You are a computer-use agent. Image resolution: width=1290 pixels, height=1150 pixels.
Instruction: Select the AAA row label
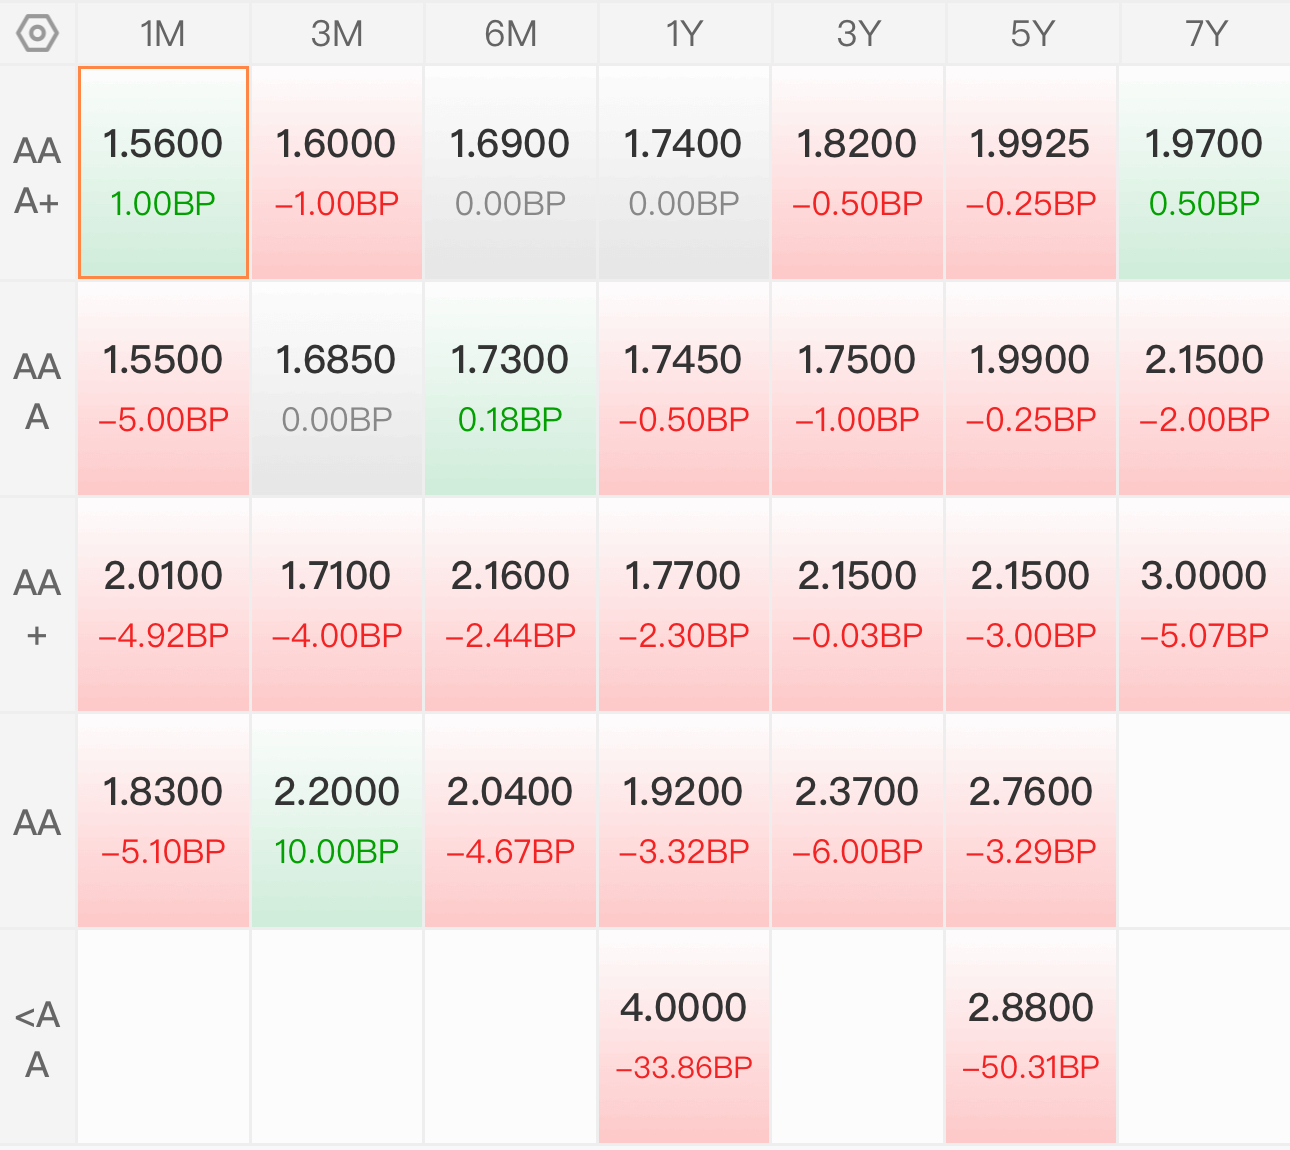(x=37, y=391)
